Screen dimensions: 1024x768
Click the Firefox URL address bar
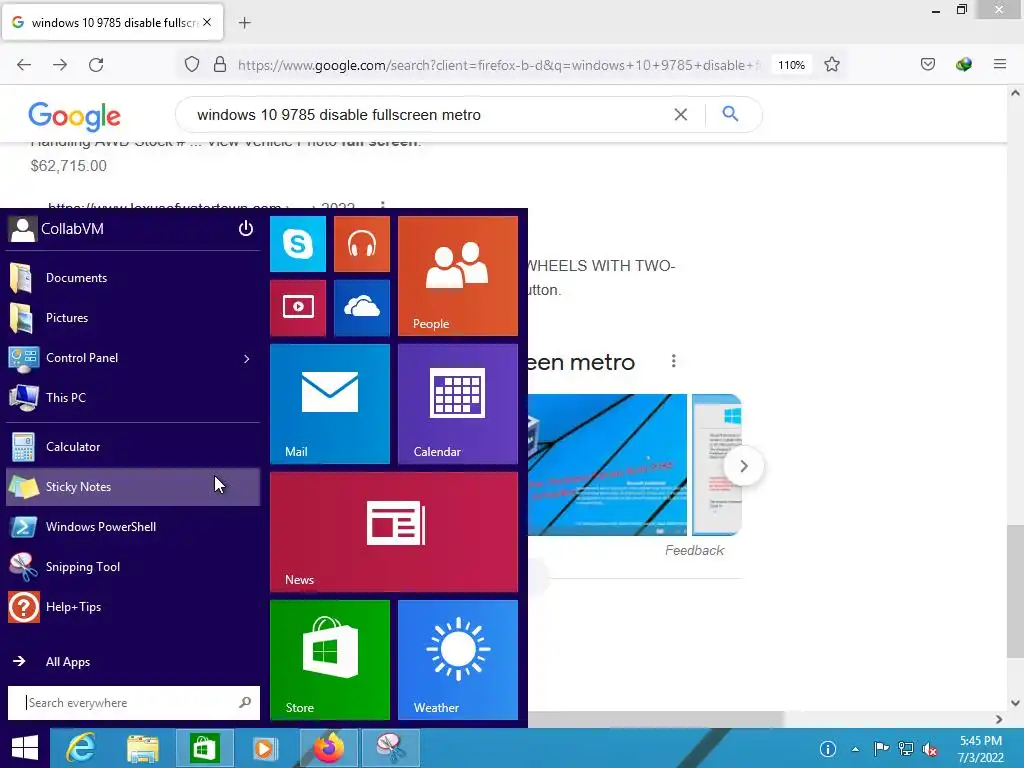point(499,65)
